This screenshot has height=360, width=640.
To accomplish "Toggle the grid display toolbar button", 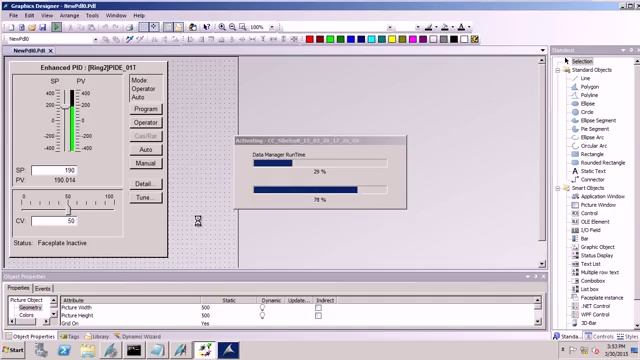I will tap(143, 27).
